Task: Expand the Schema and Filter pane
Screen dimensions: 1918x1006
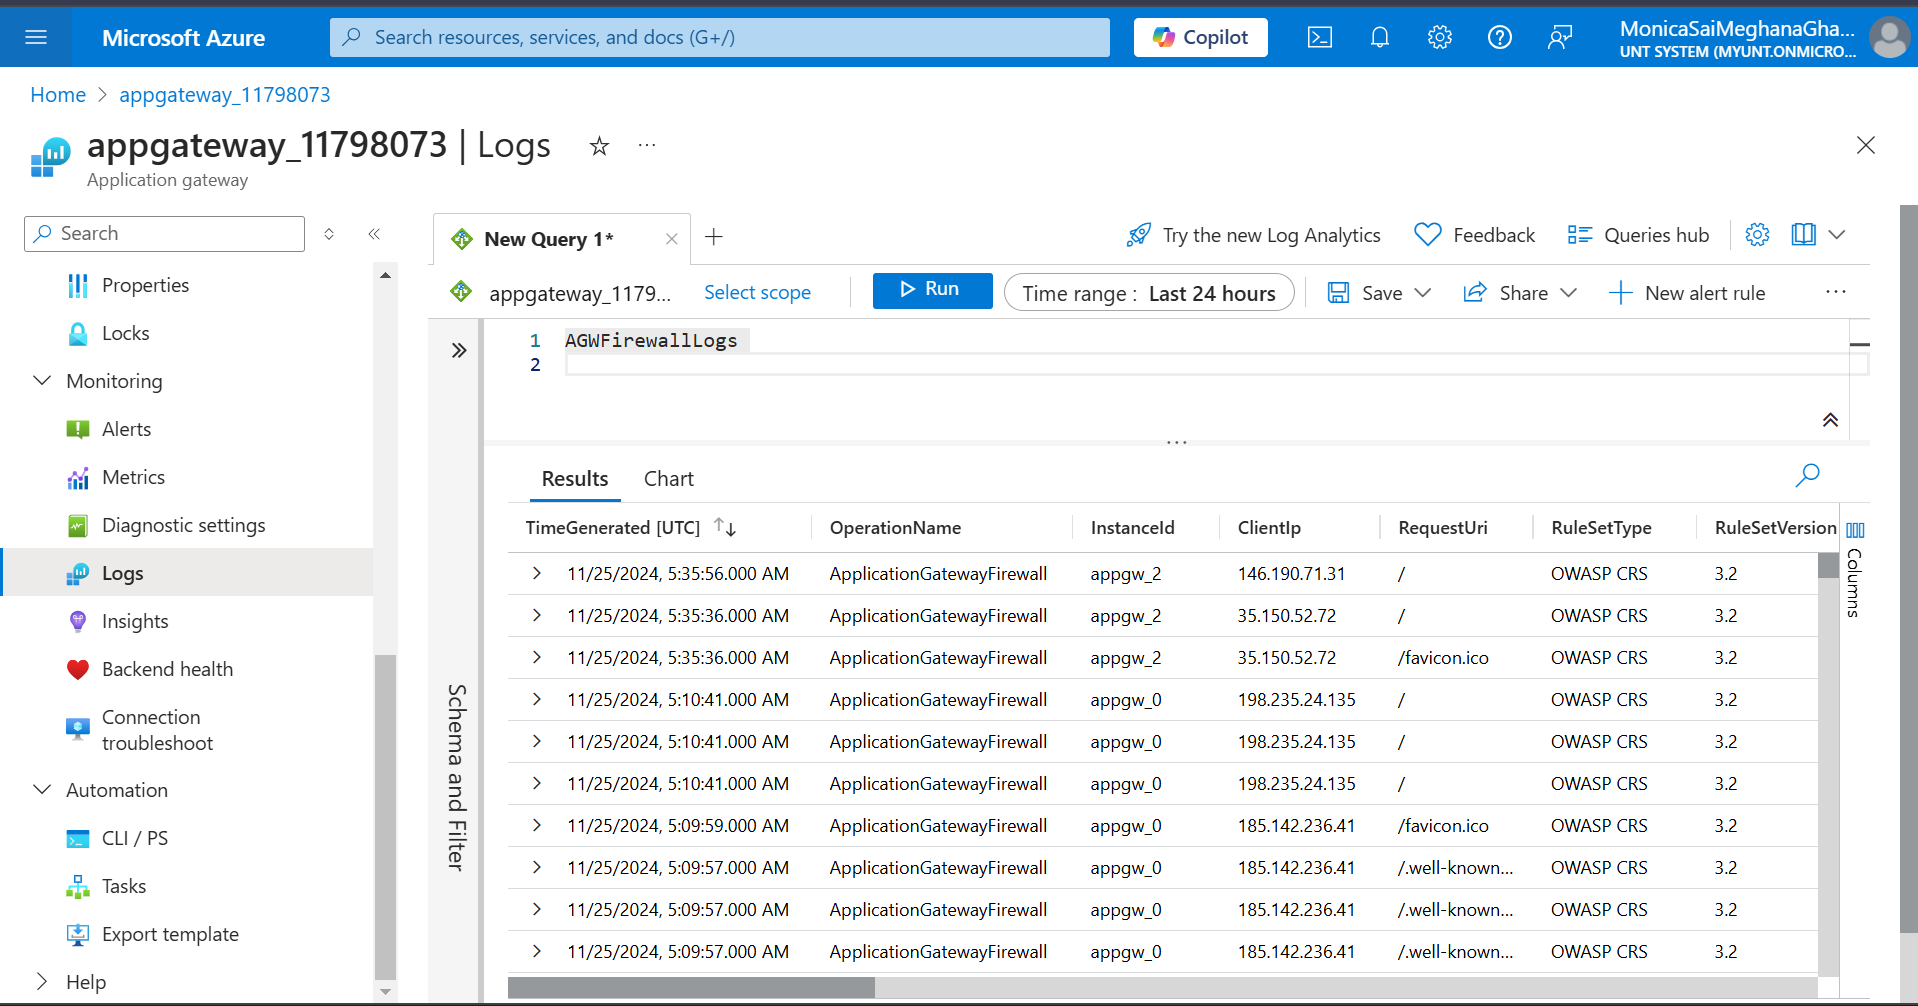Action: click(x=459, y=350)
